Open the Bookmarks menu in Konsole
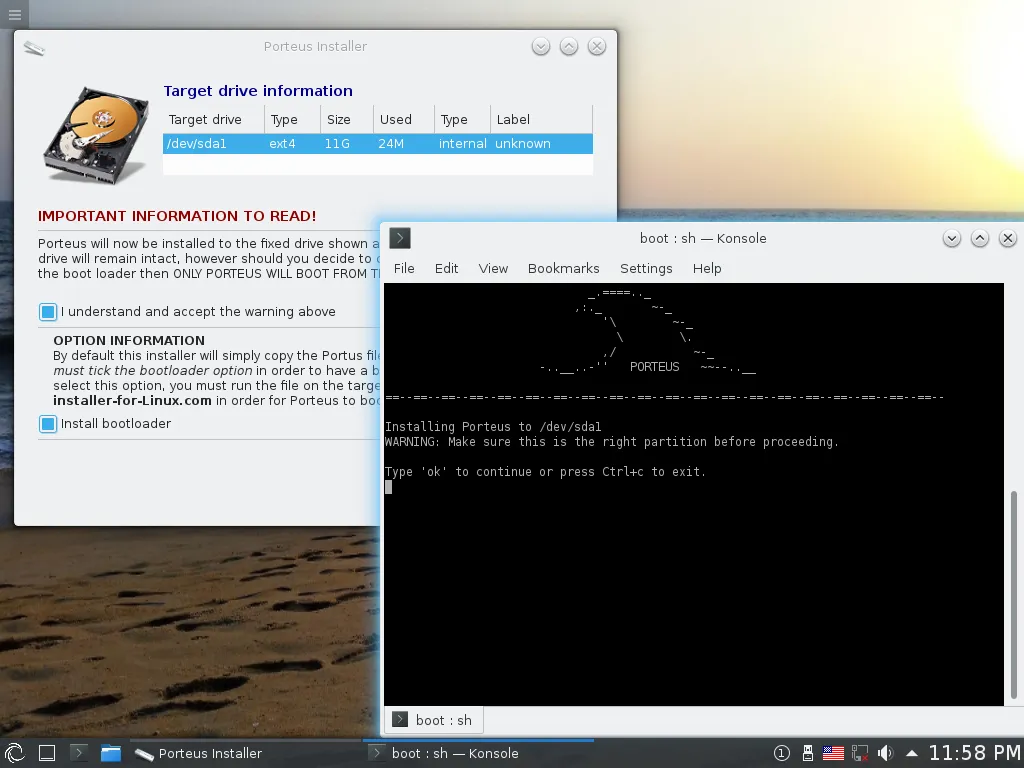 (x=563, y=268)
